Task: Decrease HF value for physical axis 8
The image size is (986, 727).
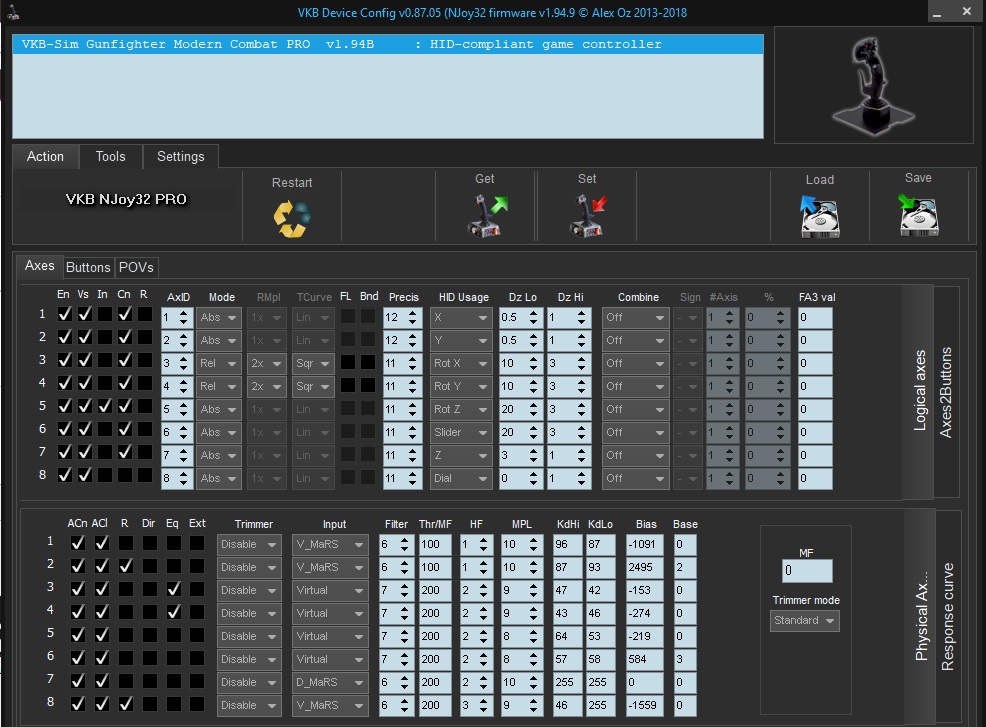Action: tap(483, 709)
